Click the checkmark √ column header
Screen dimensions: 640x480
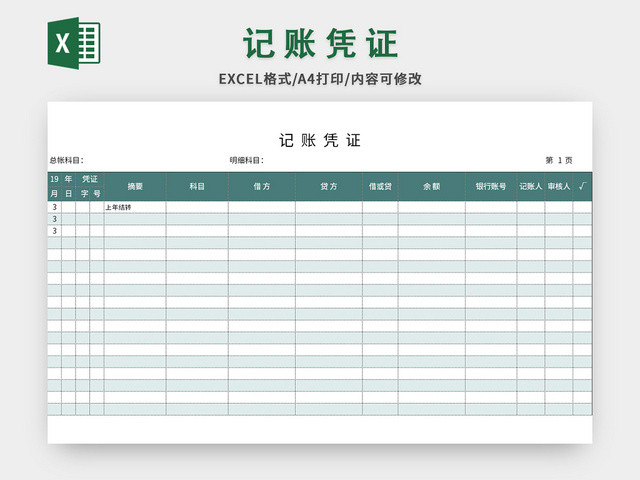582,187
